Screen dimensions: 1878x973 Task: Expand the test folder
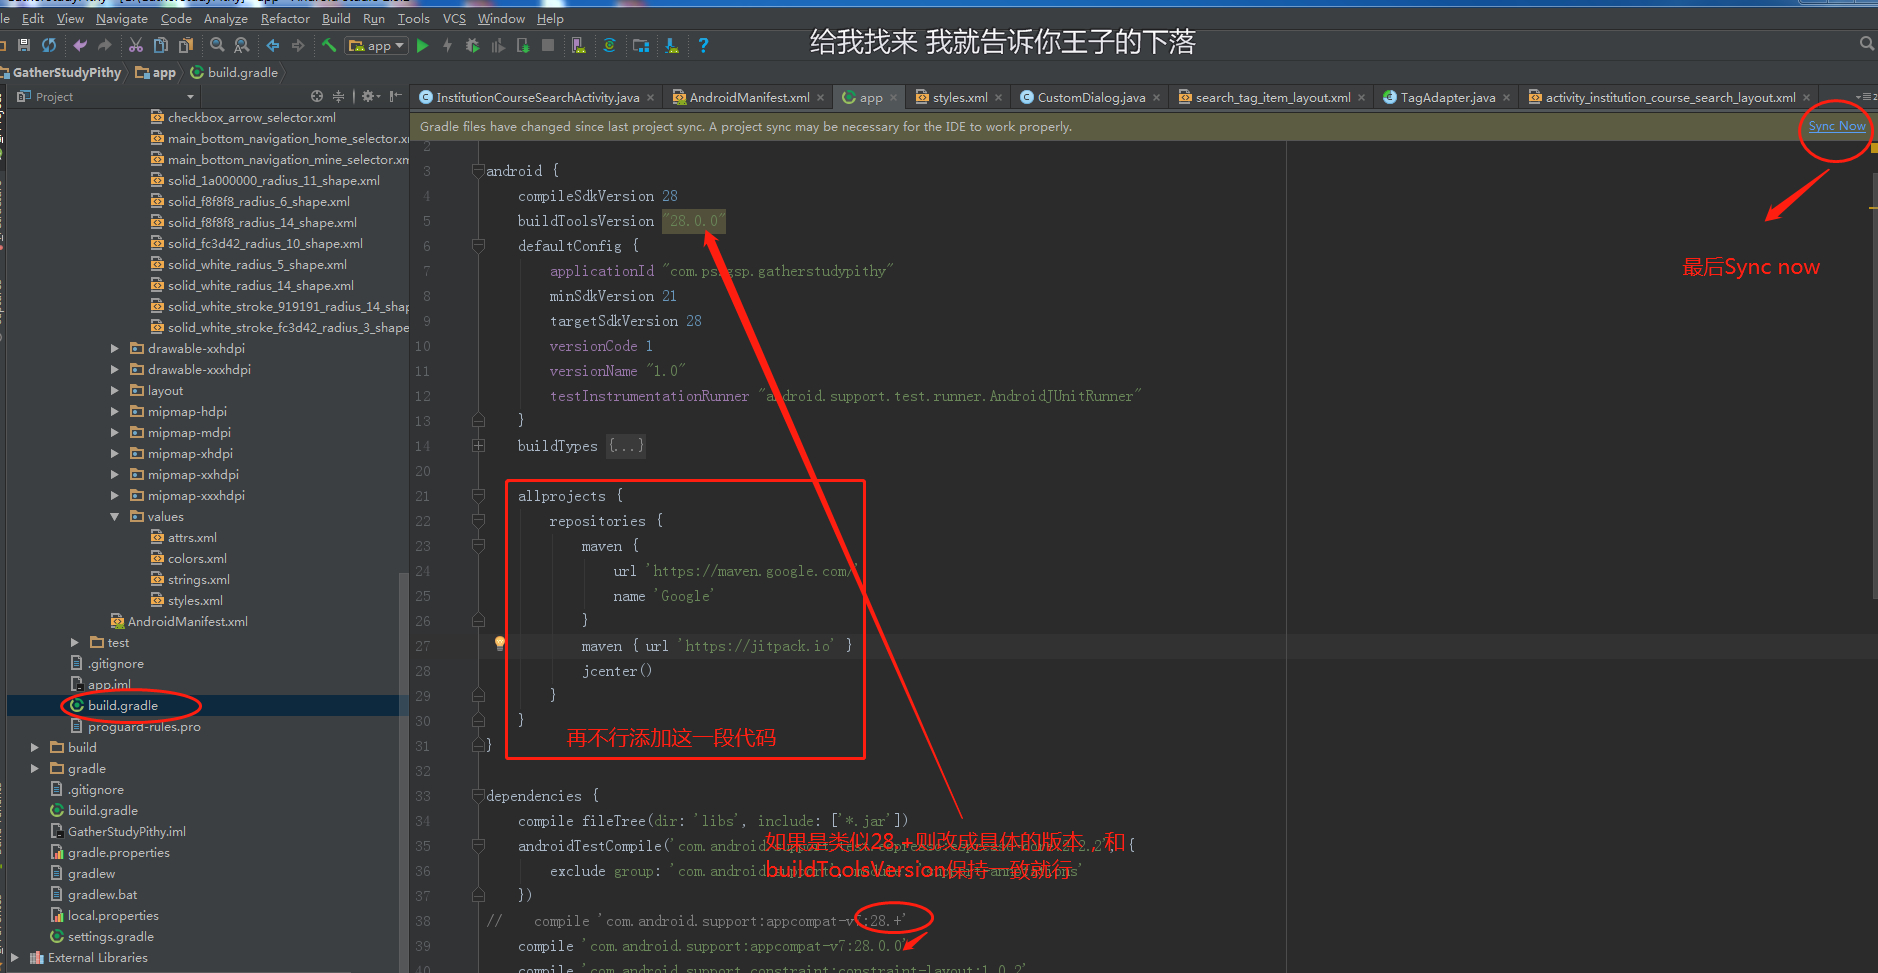(75, 643)
